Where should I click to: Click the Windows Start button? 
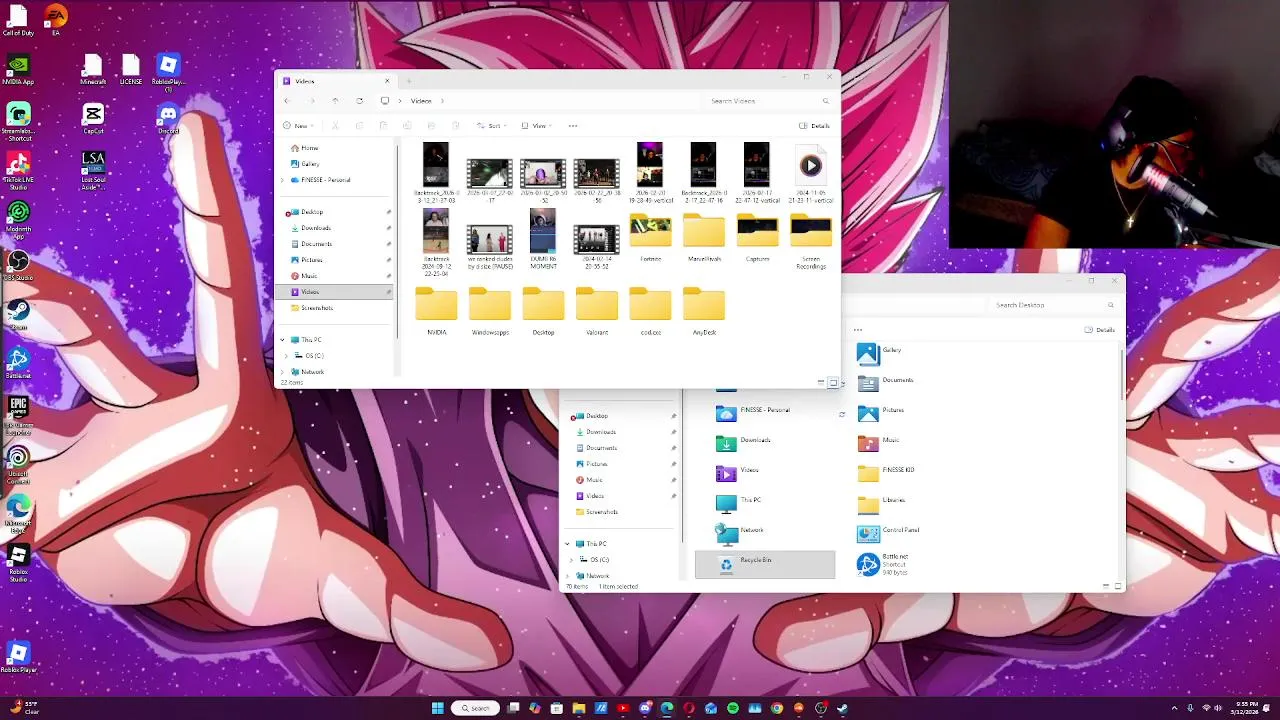(437, 708)
